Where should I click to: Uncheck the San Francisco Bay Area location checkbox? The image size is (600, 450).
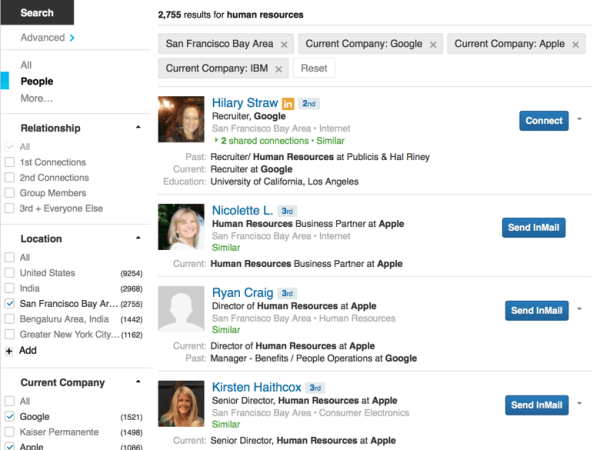[x=10, y=303]
